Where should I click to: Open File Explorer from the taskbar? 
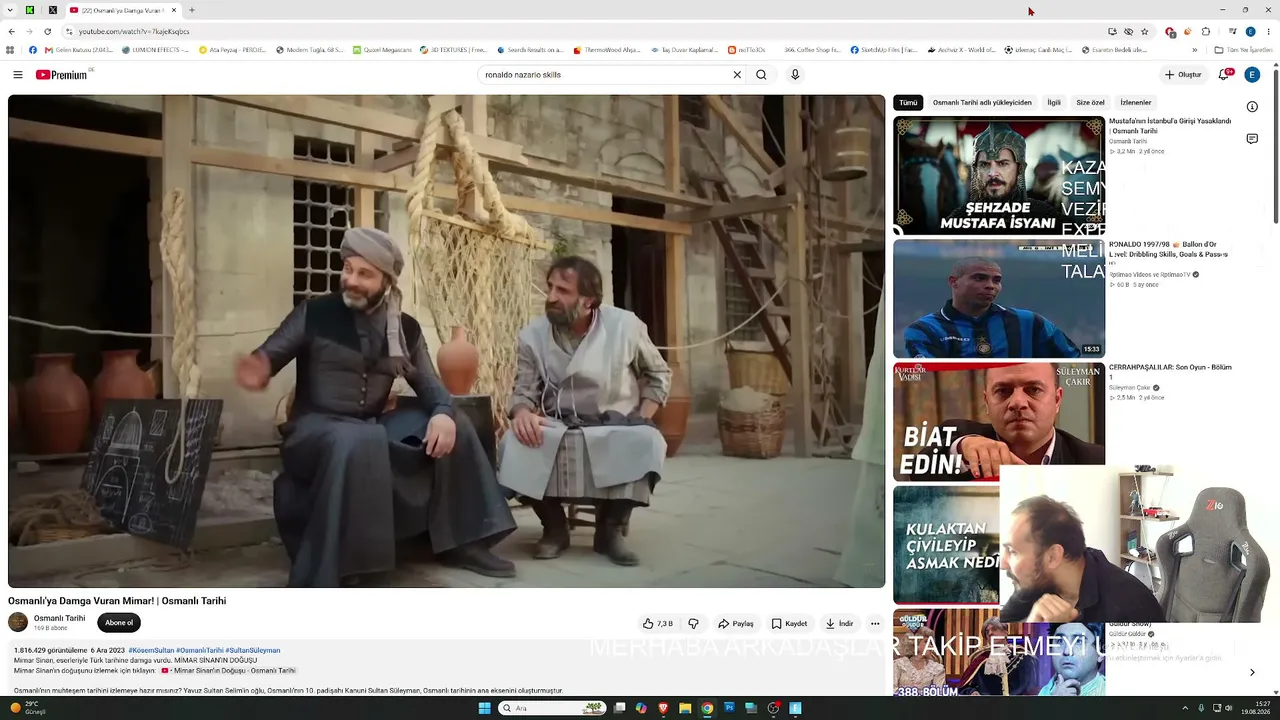(x=685, y=708)
